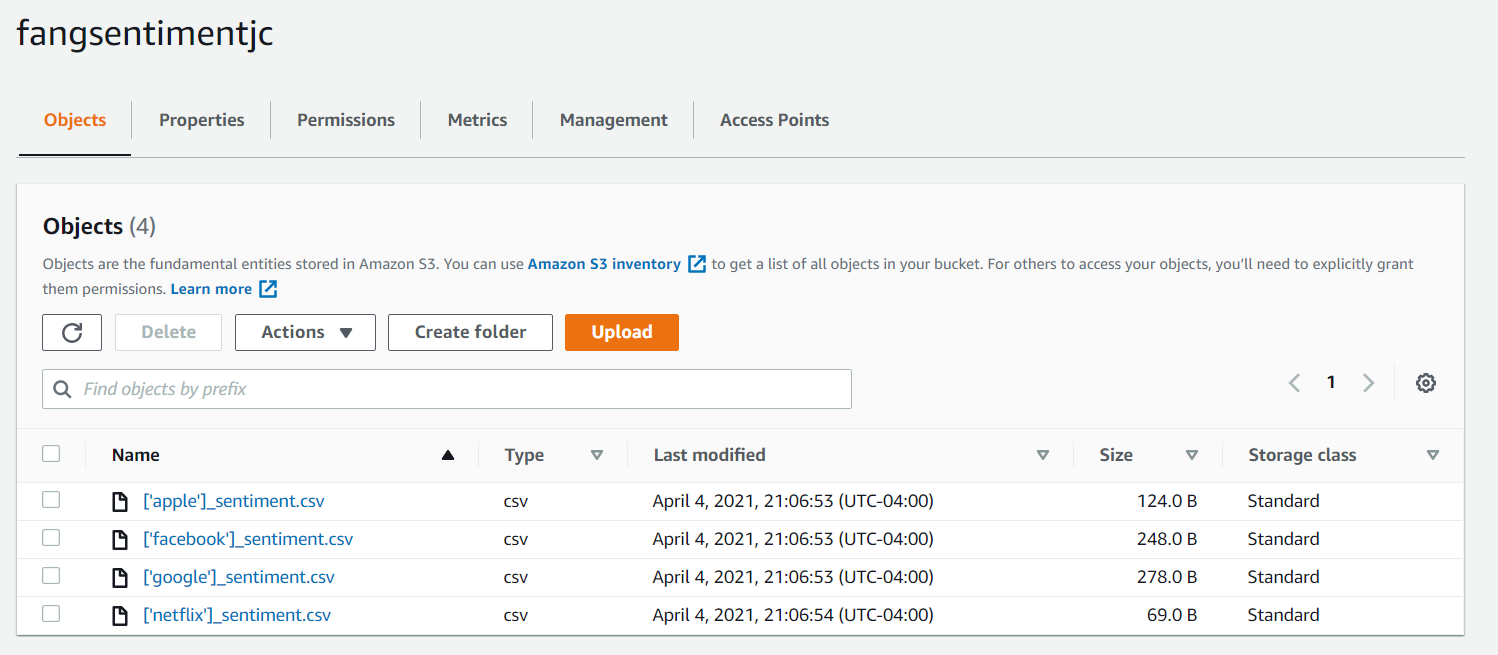The image size is (1498, 655).
Task: Click size value 124.0 B
Action: (1167, 501)
